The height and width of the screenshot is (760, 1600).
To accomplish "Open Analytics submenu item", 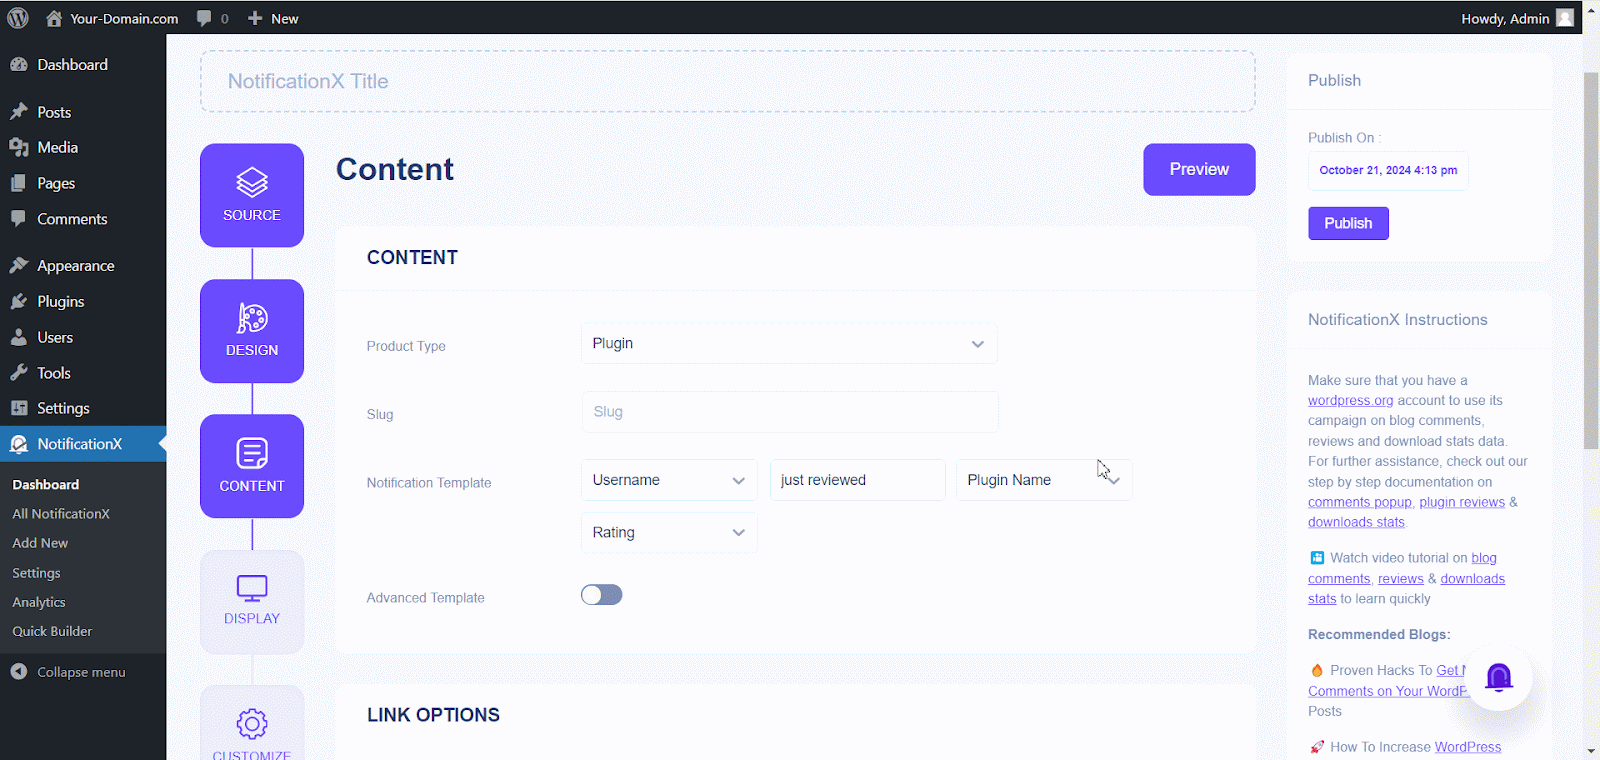I will [39, 602].
